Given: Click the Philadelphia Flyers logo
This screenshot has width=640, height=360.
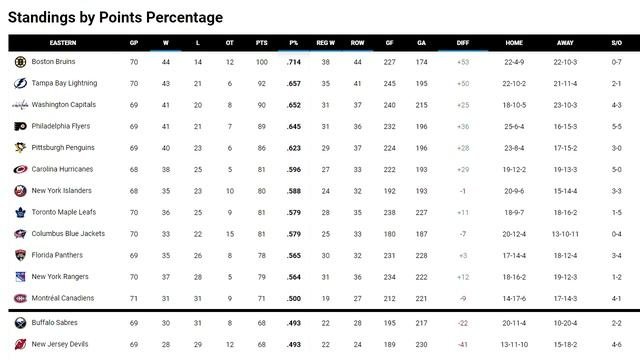Looking at the screenshot, I should [20, 127].
